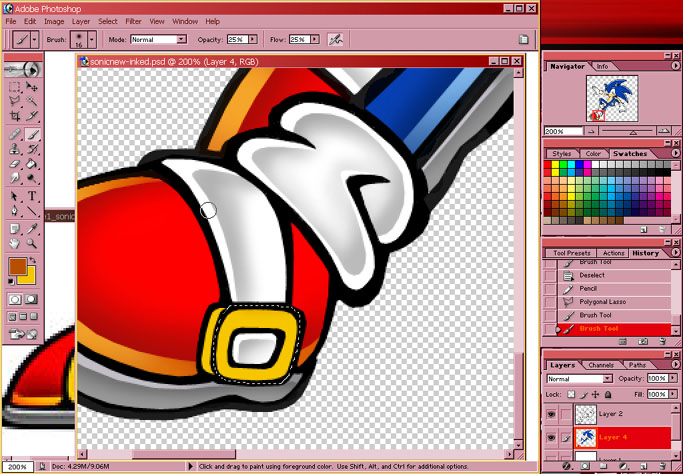Screen dimensions: 683x474
Task: Open the file browser palette well icon
Action: (524, 39)
